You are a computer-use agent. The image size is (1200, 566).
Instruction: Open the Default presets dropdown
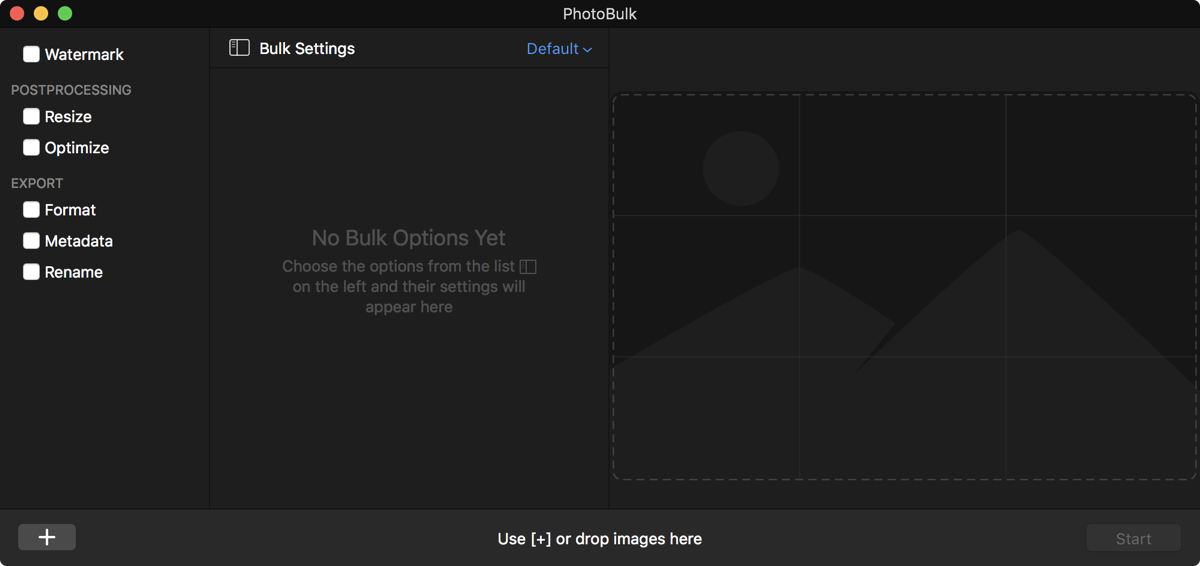[559, 49]
